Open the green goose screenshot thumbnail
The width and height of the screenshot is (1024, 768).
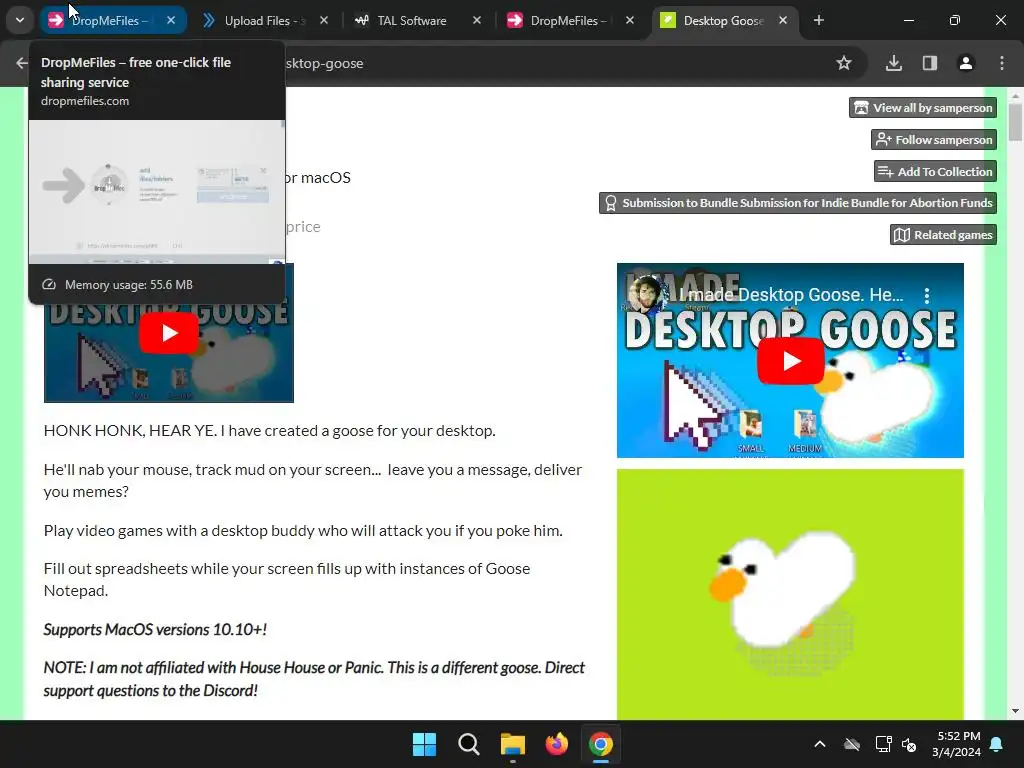coord(790,594)
